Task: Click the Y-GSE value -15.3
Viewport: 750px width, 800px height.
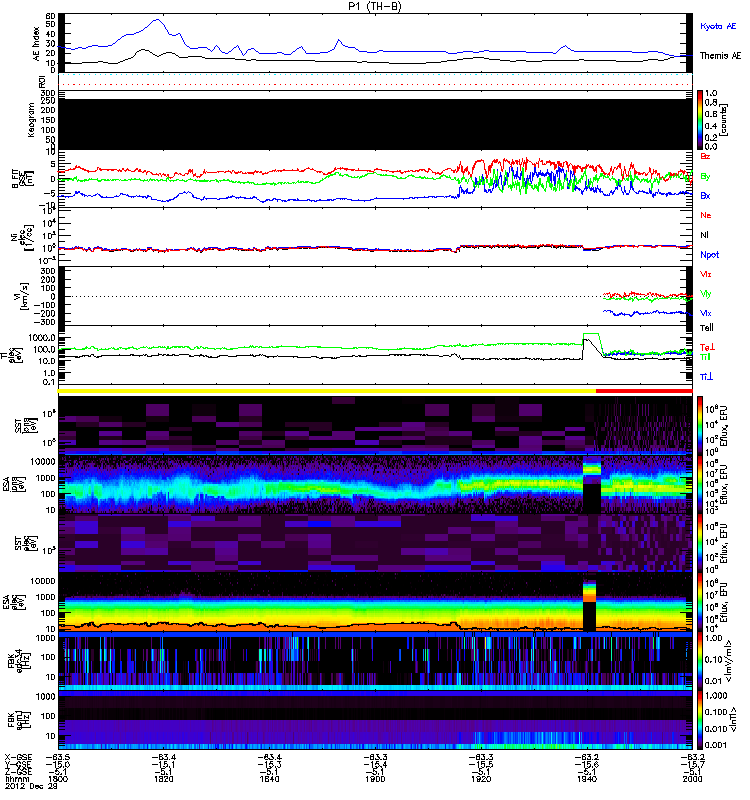Action: pos(269,764)
